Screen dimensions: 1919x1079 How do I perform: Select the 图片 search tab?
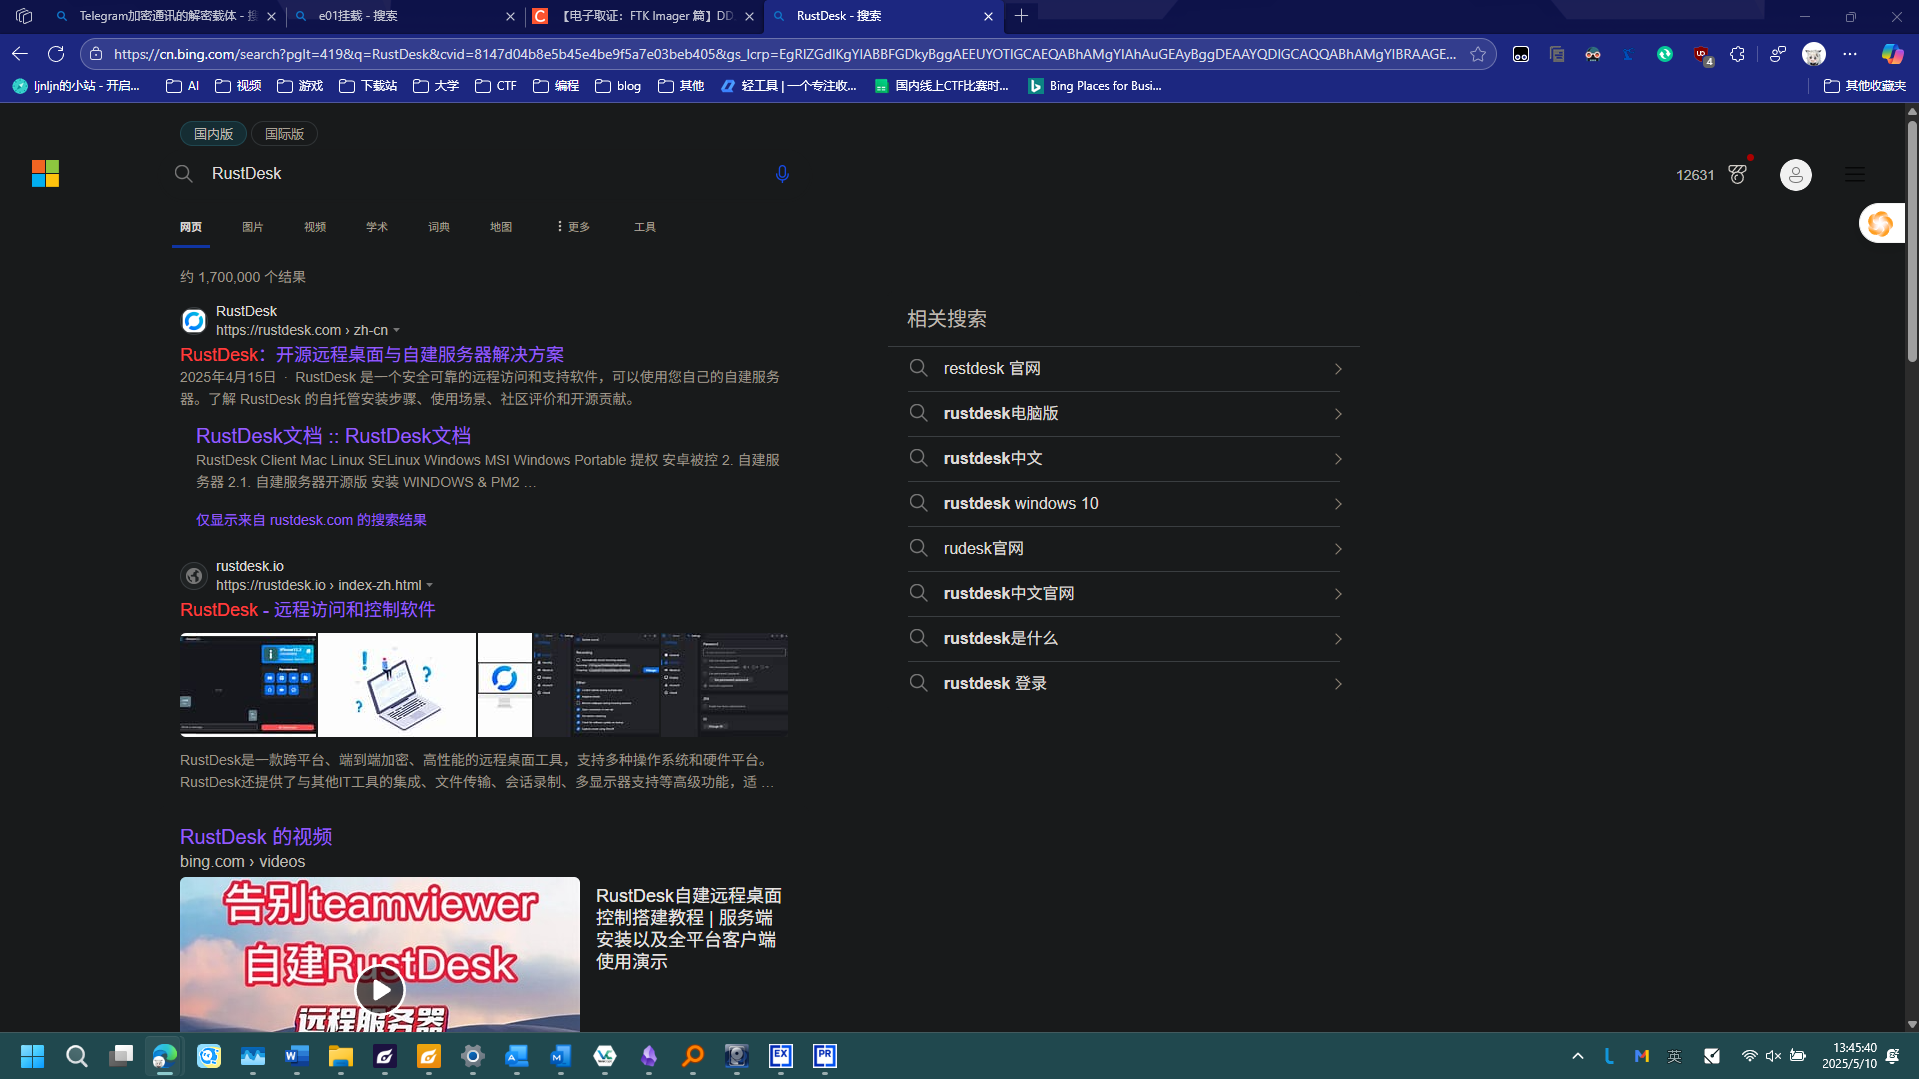(253, 227)
